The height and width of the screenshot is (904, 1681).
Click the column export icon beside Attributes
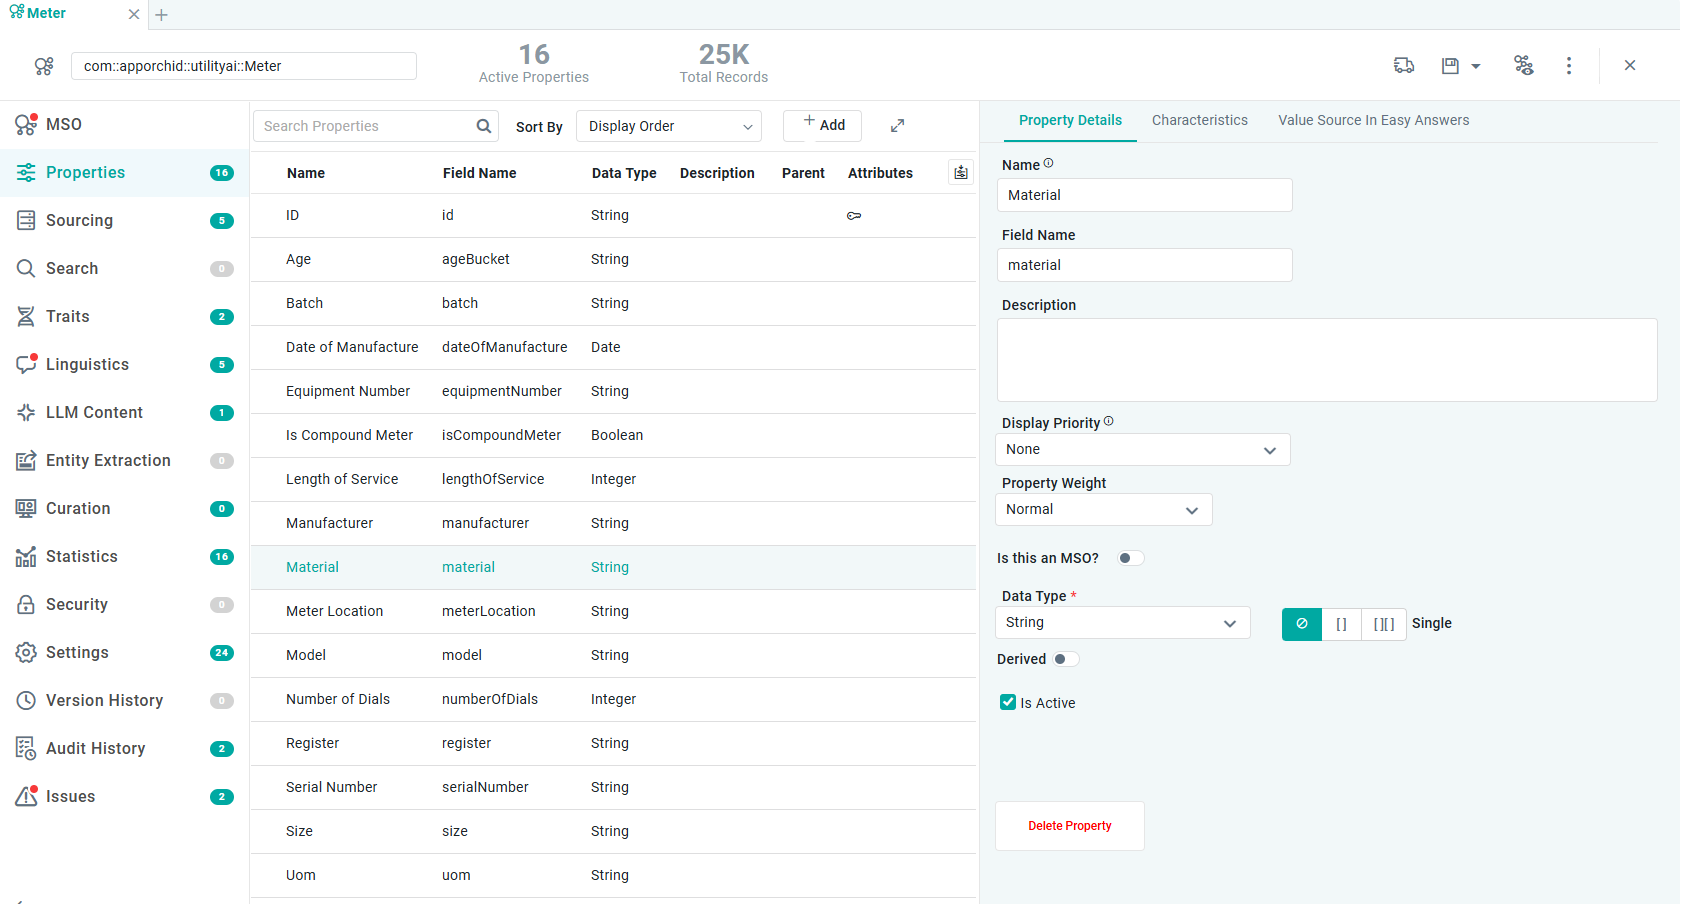pos(960,173)
